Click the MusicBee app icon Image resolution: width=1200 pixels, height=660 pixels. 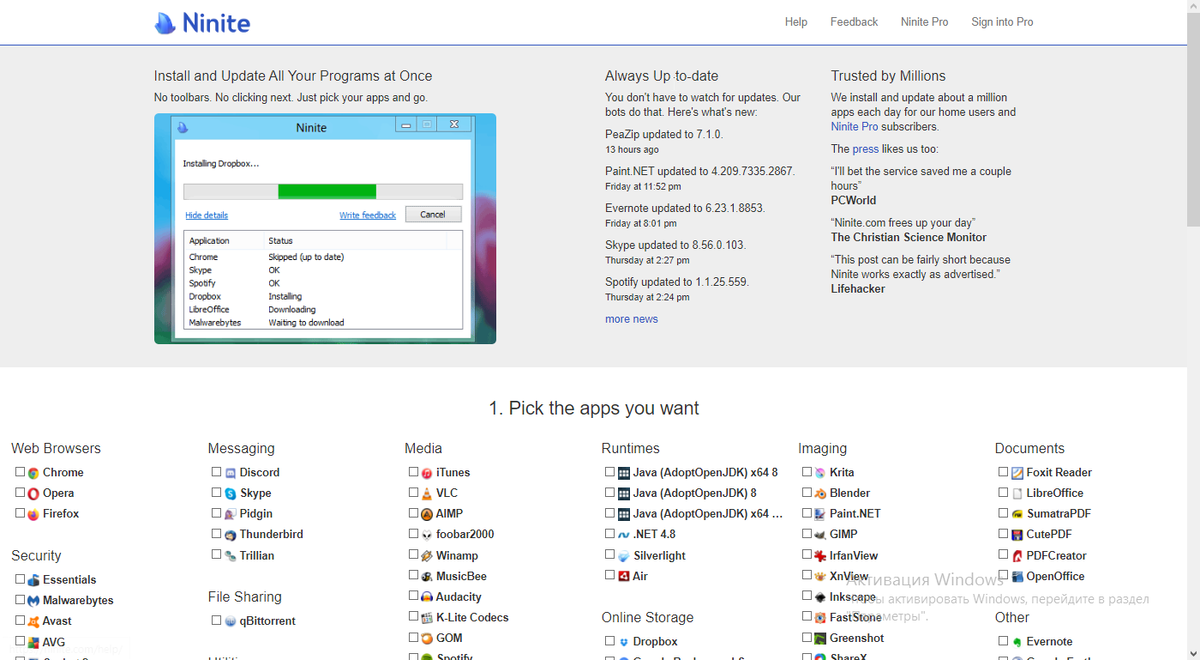click(427, 576)
